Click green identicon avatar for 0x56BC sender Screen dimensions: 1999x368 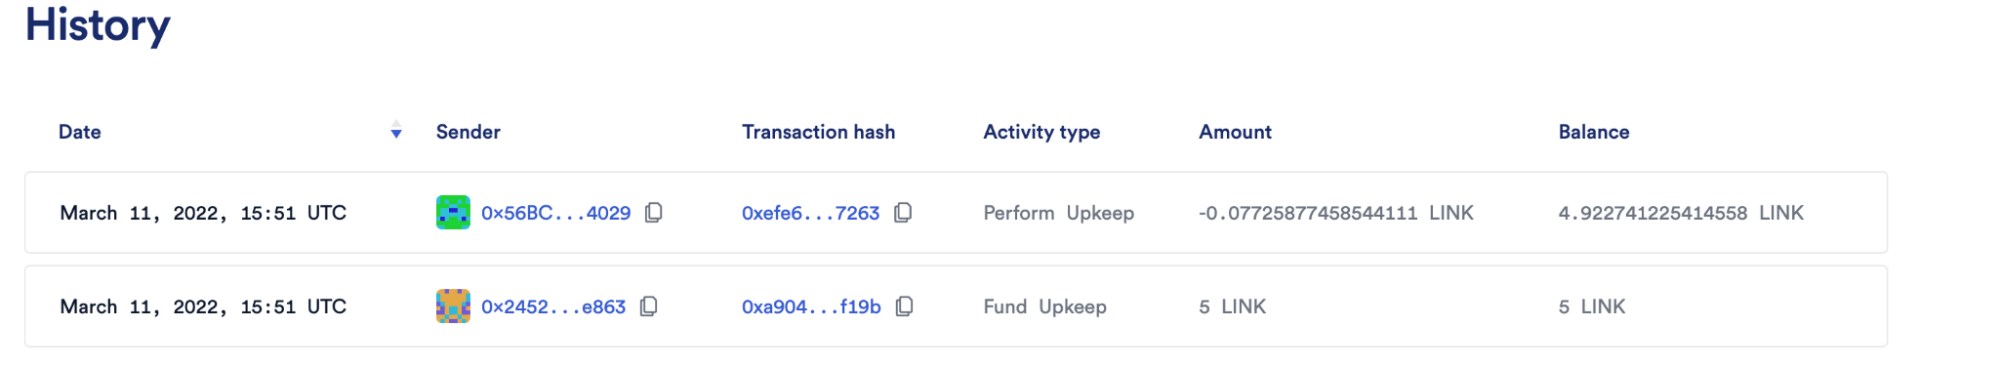453,212
